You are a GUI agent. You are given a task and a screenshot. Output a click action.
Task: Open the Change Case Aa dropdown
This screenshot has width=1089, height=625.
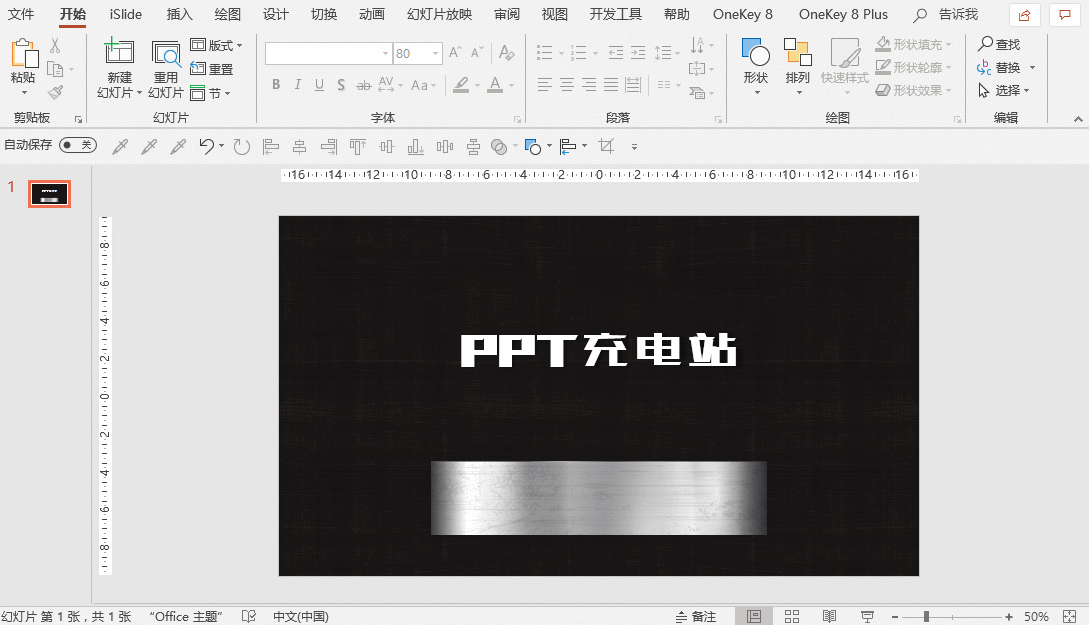tap(423, 85)
